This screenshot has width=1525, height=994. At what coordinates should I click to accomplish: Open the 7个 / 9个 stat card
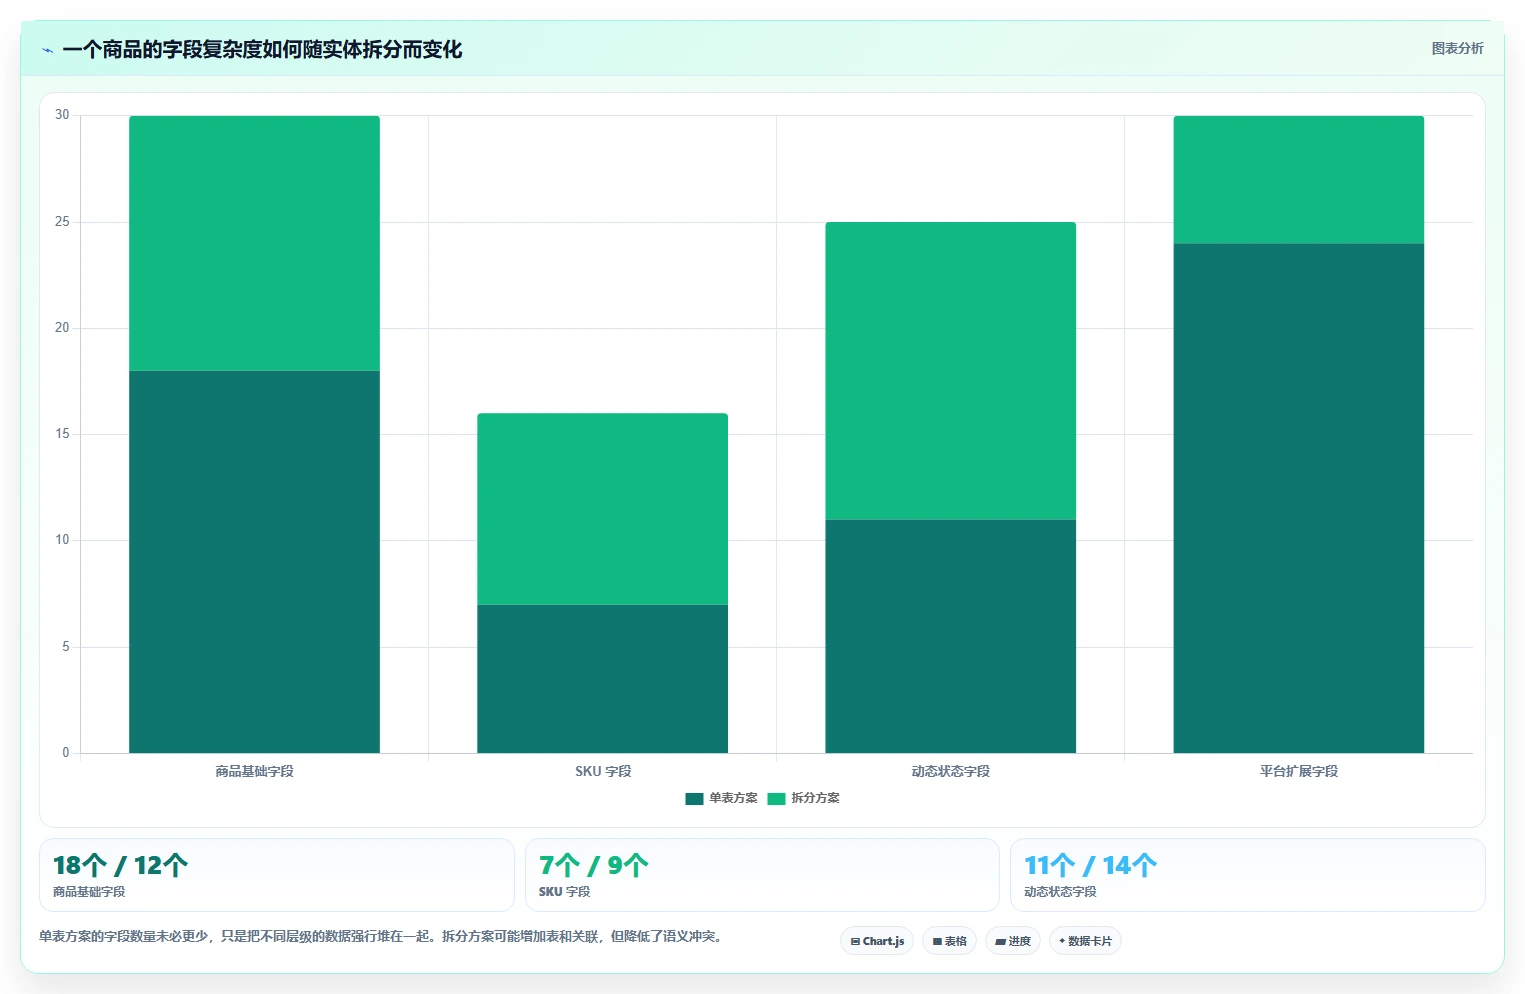coord(762,875)
